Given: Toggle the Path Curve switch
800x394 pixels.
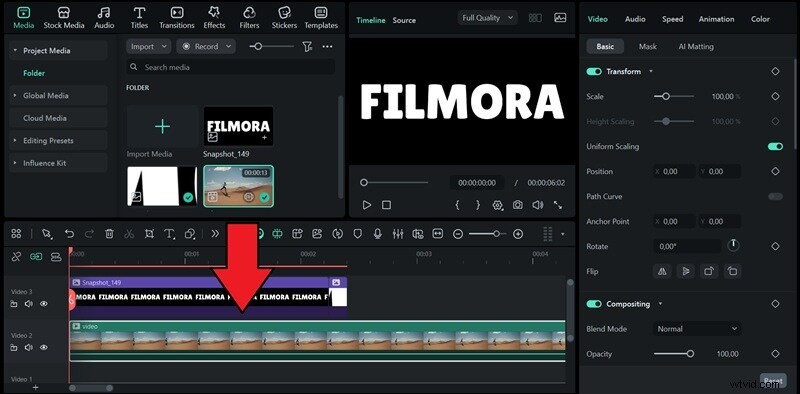Looking at the screenshot, I should pyautogui.click(x=776, y=196).
